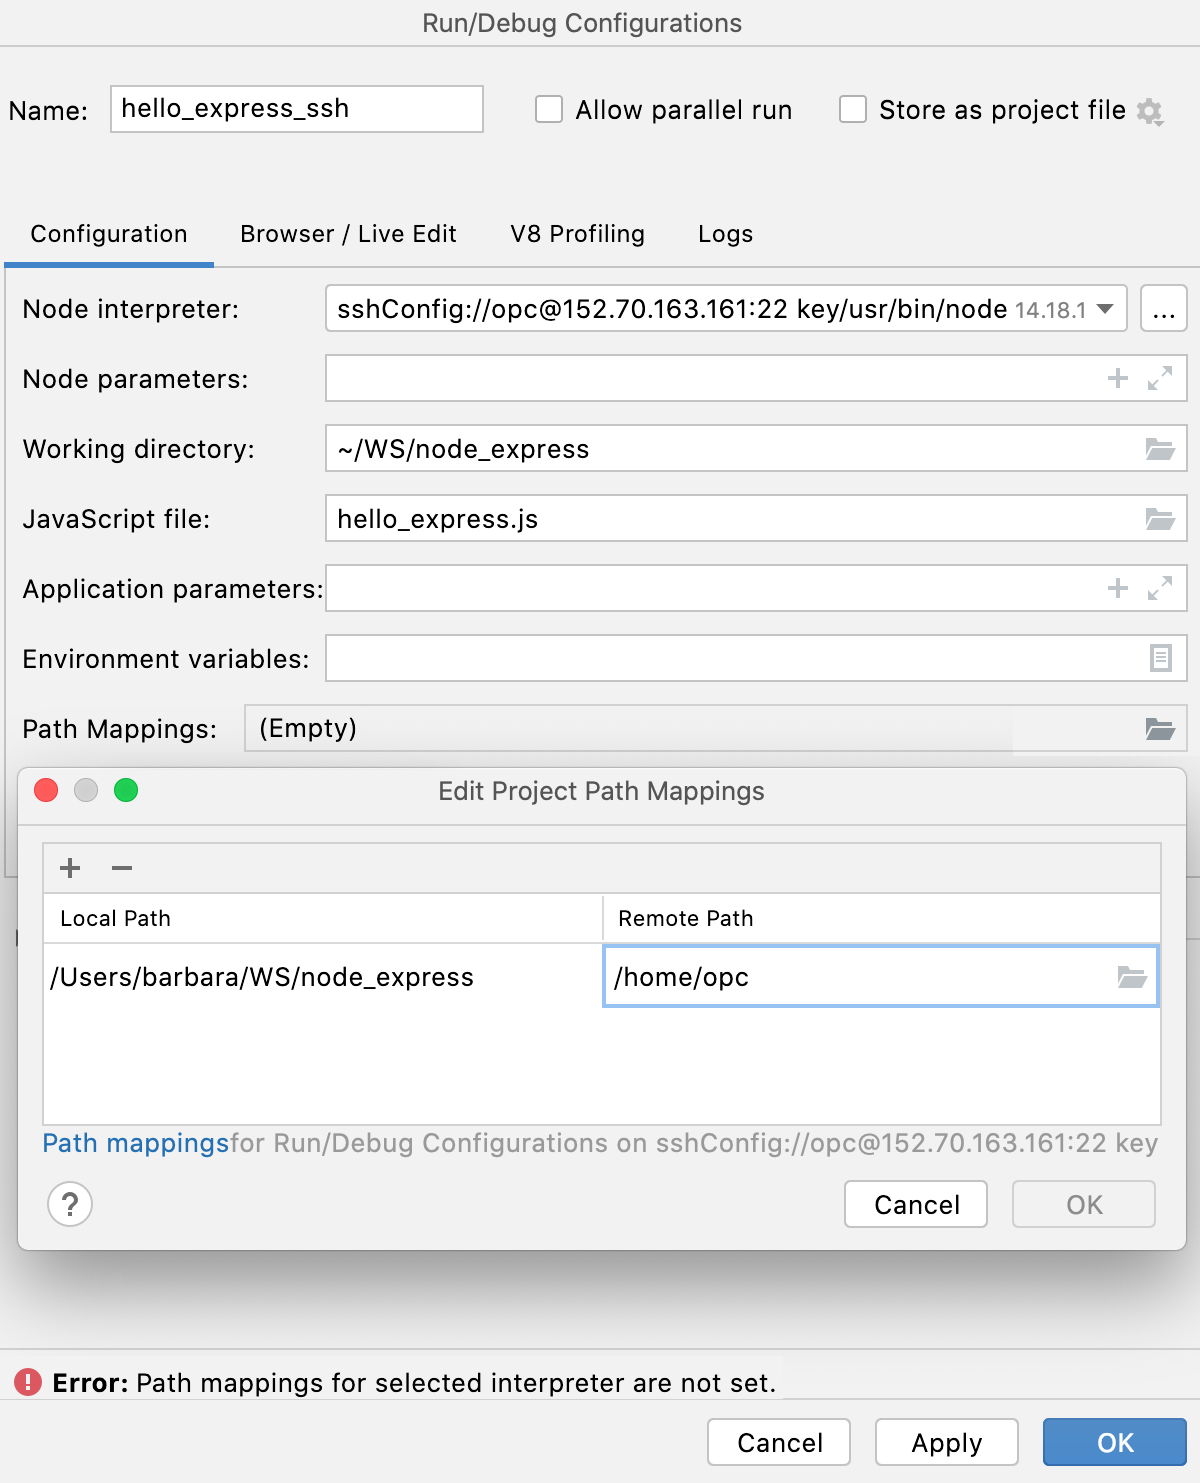Remove the selected path mapping with minus icon
The height and width of the screenshot is (1483, 1200).
[121, 868]
